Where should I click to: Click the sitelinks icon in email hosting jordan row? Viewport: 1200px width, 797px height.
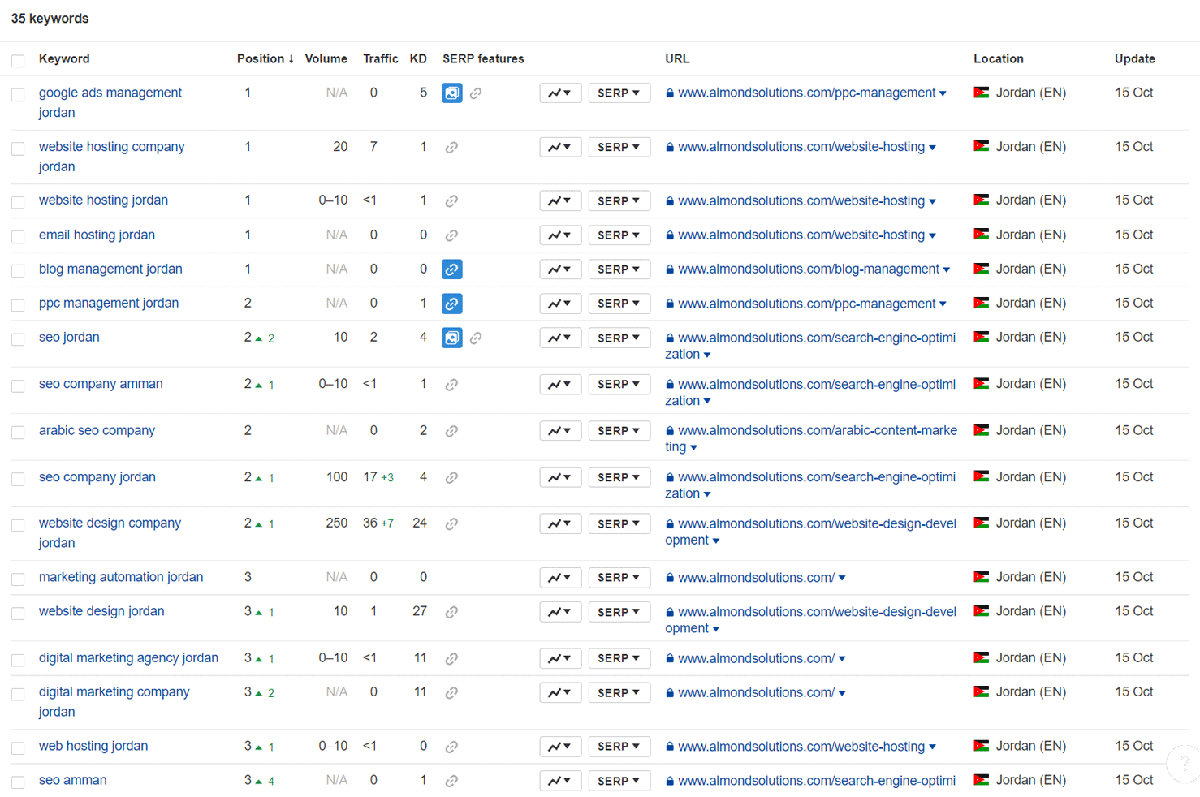point(452,235)
